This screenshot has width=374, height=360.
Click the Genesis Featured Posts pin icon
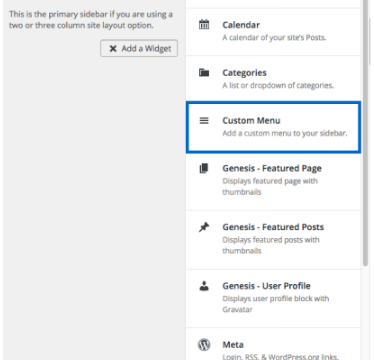point(204,227)
